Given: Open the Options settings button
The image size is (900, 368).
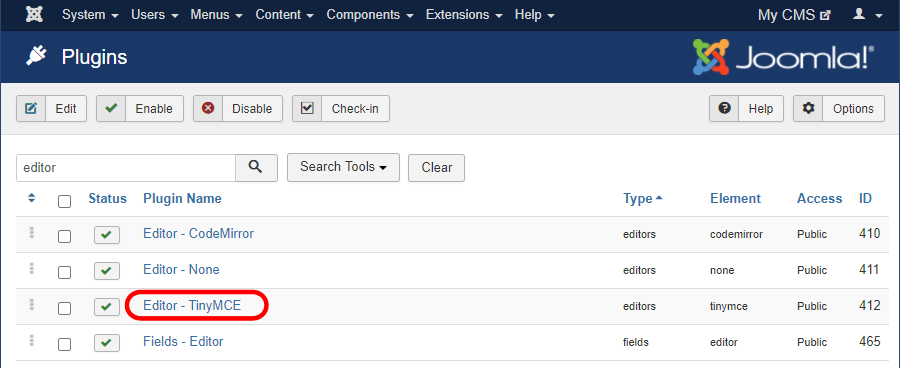Looking at the screenshot, I should [x=839, y=109].
